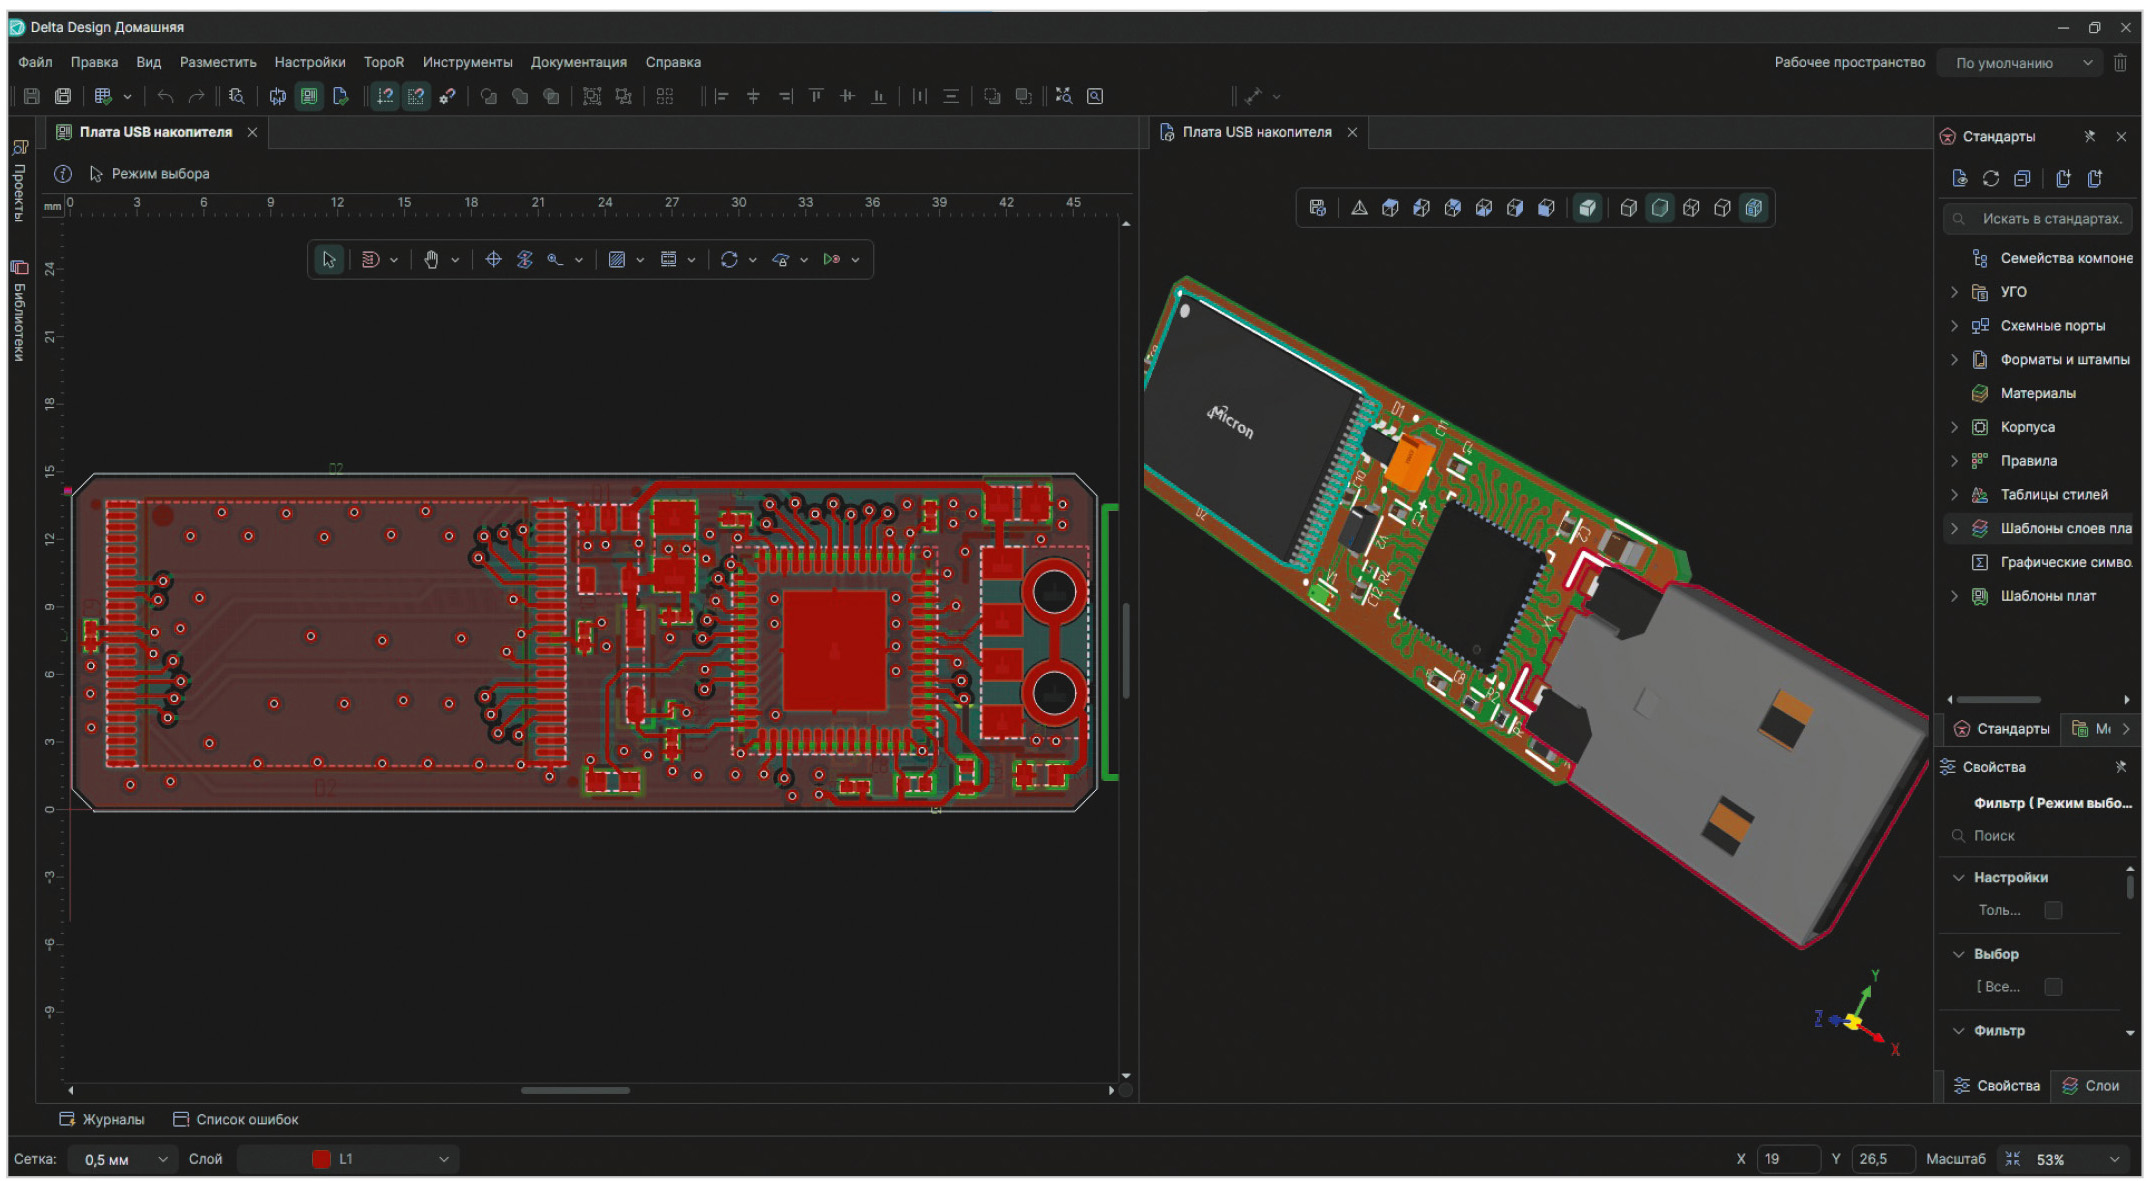
Task: Toggle the wireframe cube after shaded mode
Action: pos(1629,208)
